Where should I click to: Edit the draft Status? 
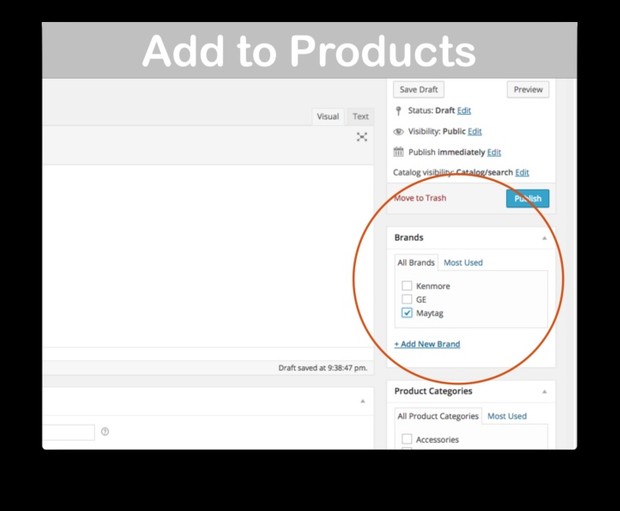pos(464,110)
